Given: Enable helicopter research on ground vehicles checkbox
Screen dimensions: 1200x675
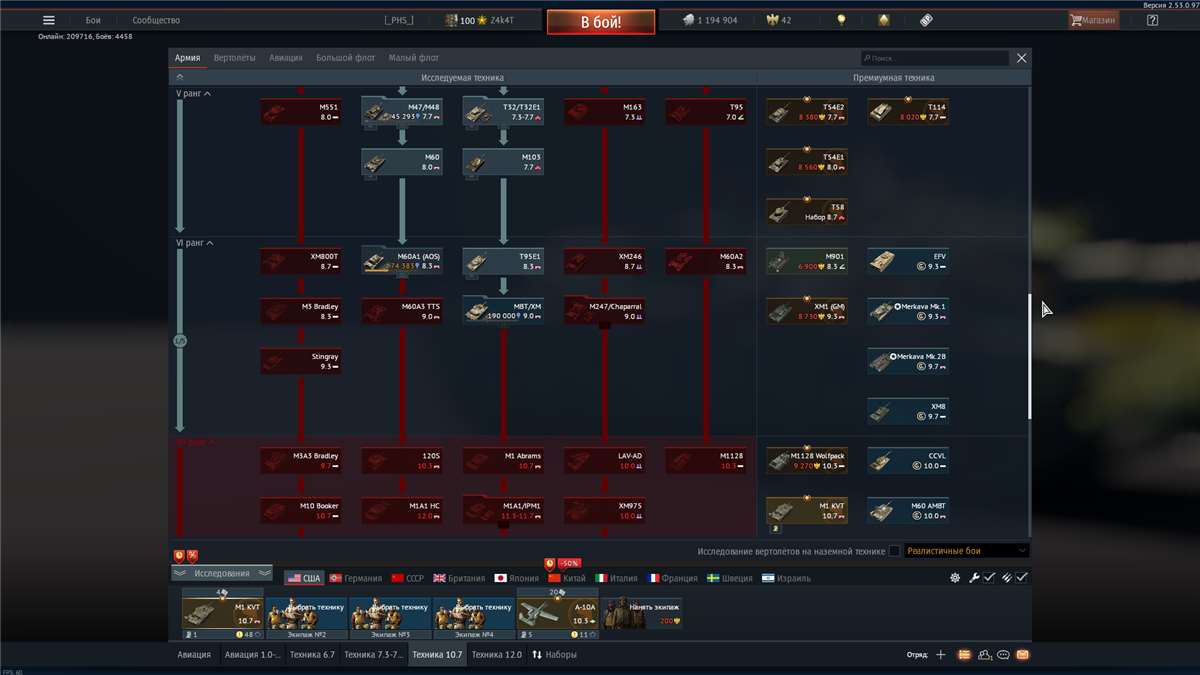Looking at the screenshot, I should click(x=895, y=549).
